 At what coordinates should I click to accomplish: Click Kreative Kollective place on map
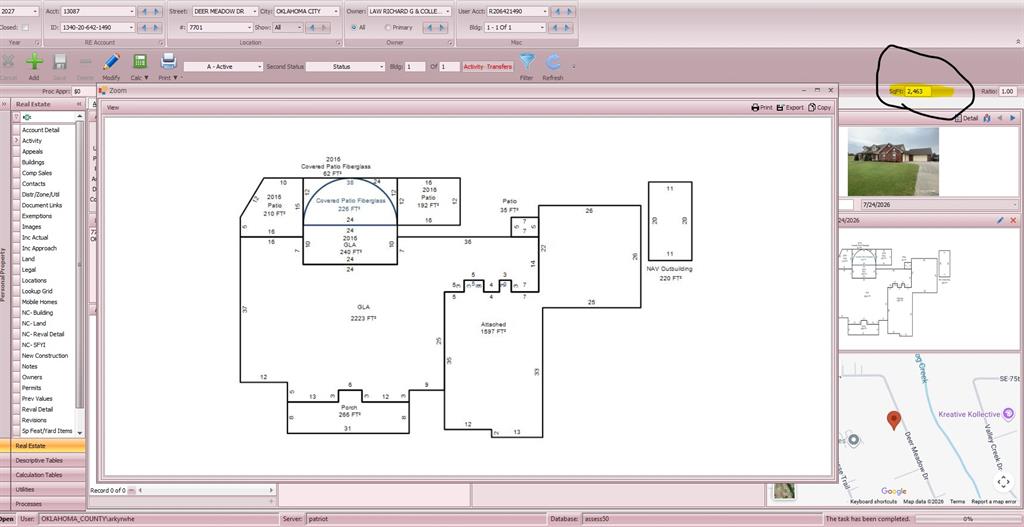(x=977, y=414)
